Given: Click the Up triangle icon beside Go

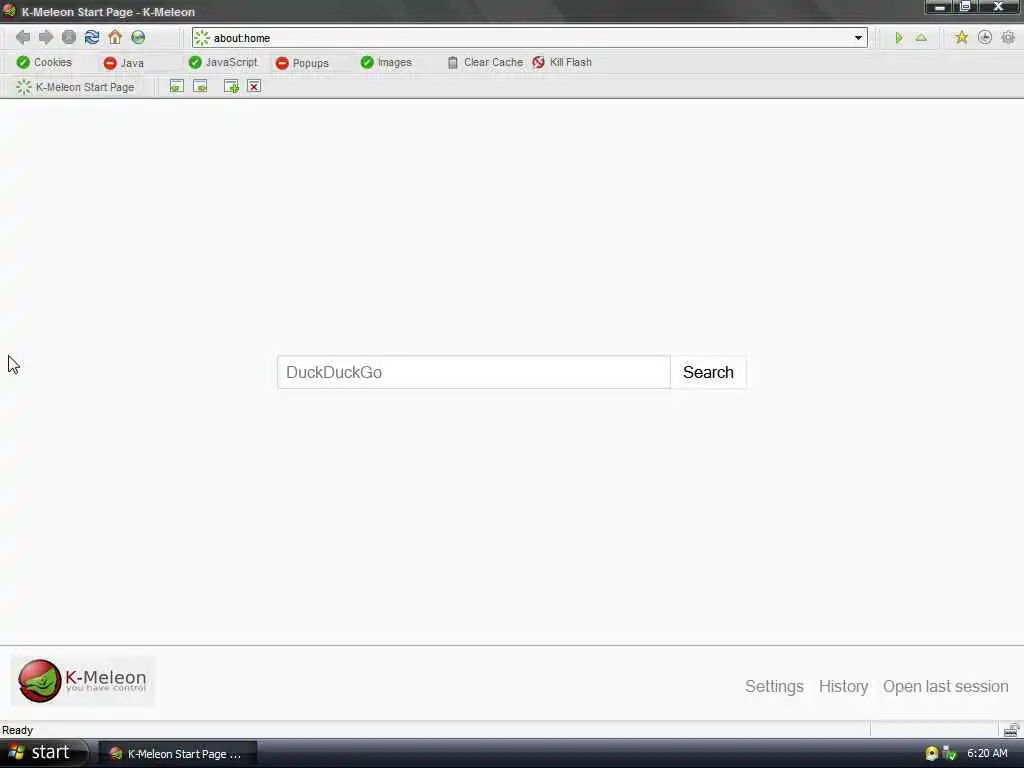Looking at the screenshot, I should [x=921, y=38].
